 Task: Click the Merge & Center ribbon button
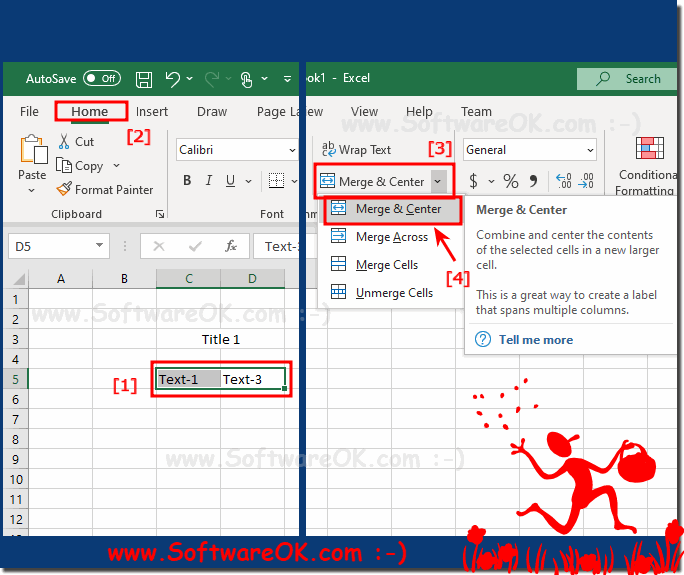[373, 181]
